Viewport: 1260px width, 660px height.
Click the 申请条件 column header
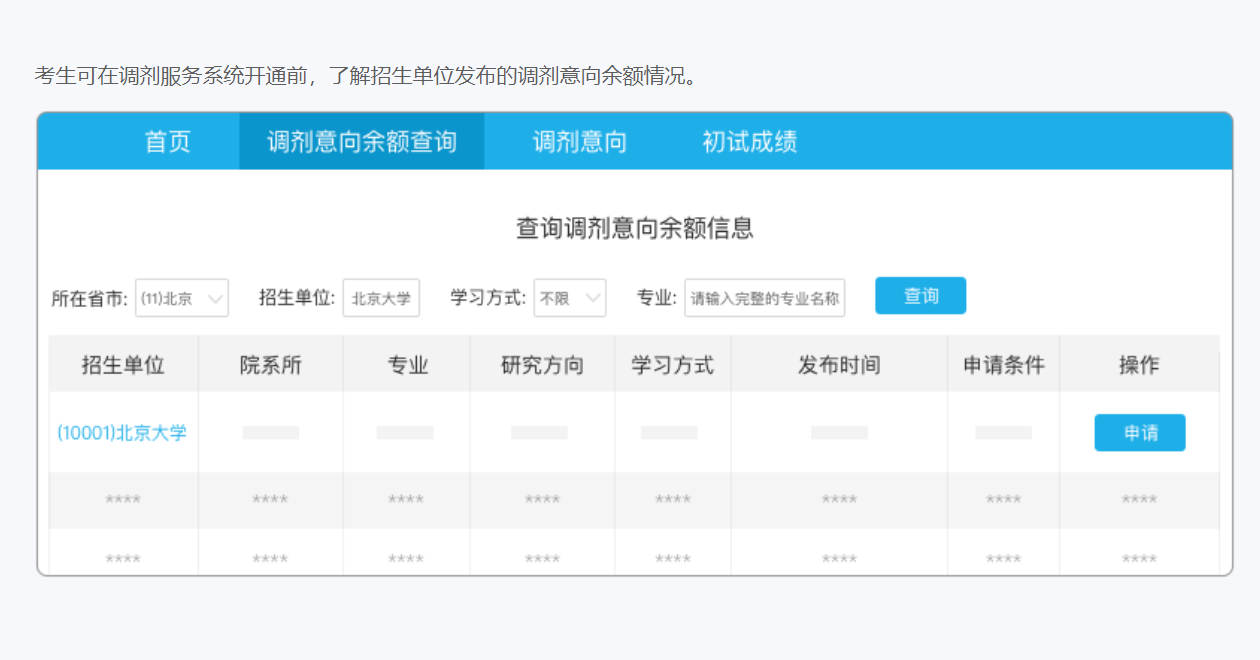point(1003,364)
